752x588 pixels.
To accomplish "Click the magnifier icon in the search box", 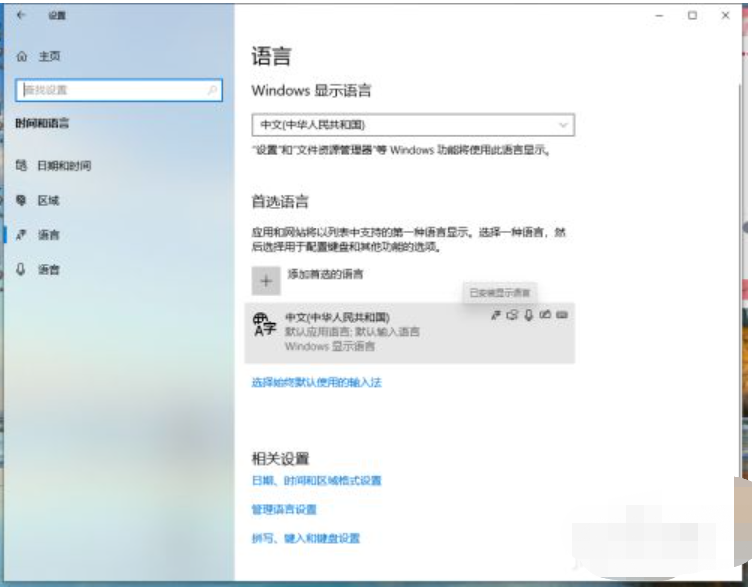I will tap(212, 90).
